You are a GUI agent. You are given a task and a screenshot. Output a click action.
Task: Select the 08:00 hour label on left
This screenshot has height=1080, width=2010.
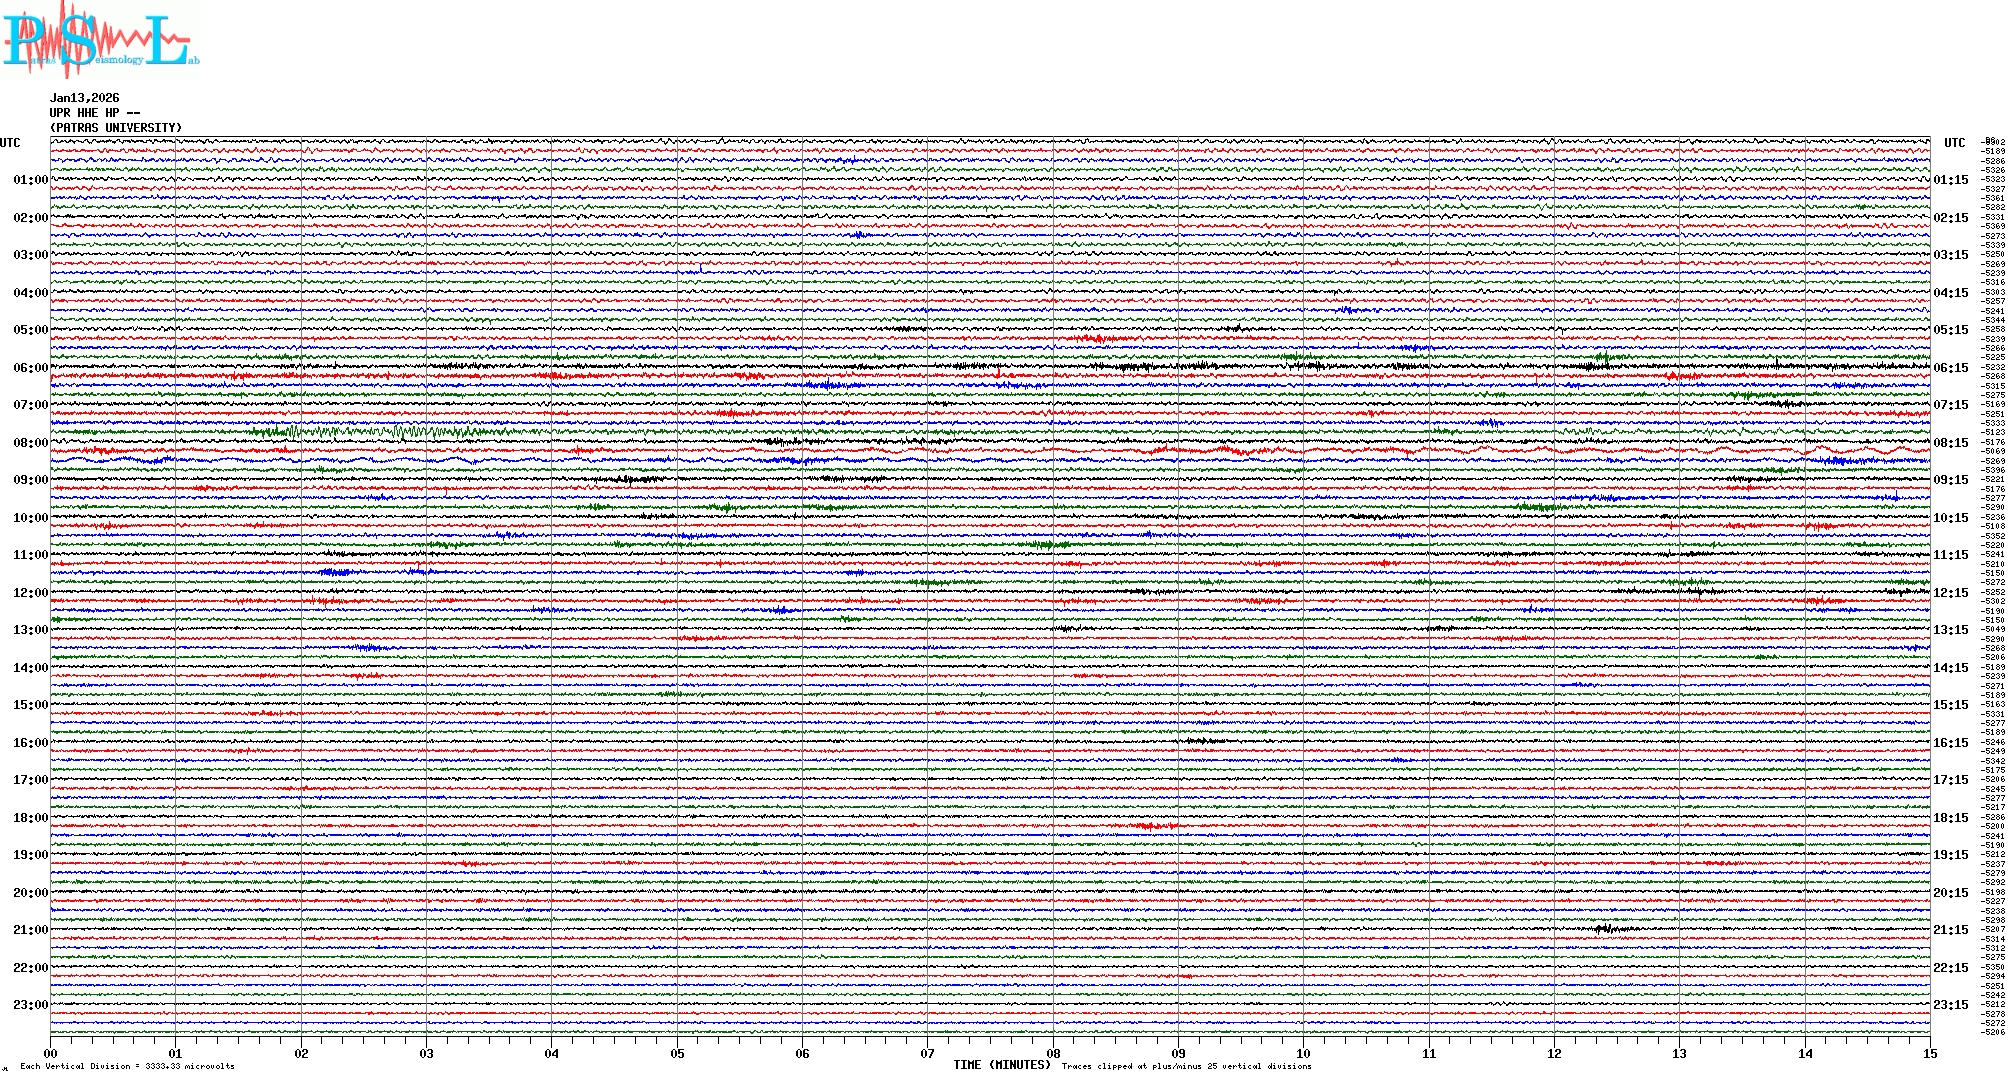click(30, 443)
